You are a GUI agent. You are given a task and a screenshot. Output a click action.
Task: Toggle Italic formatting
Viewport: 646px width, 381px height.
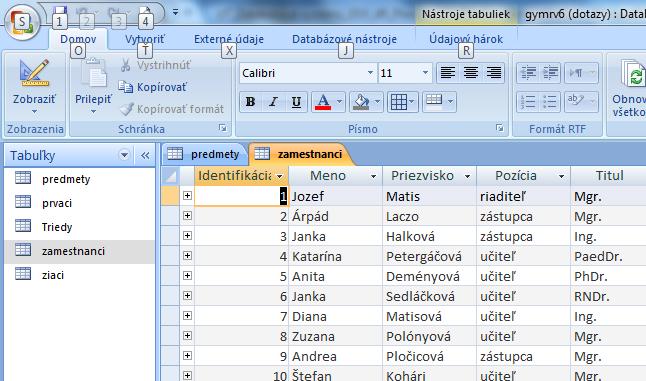(273, 102)
